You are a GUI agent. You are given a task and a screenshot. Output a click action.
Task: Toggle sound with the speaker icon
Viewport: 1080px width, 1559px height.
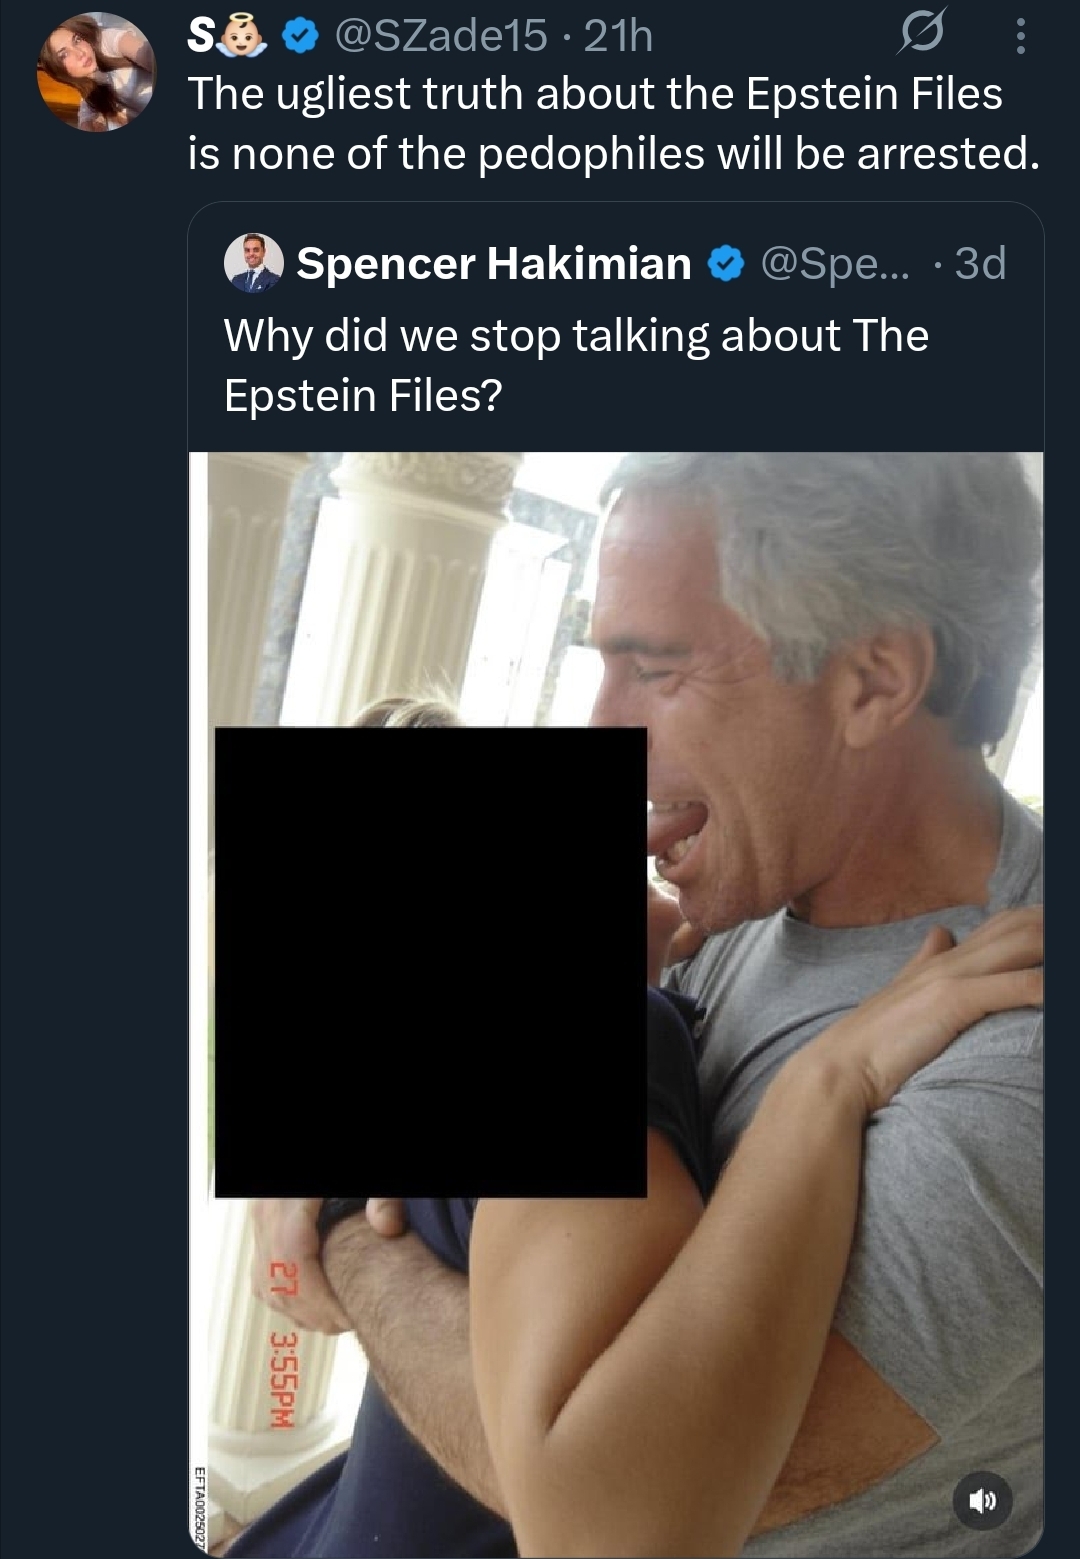[983, 1500]
